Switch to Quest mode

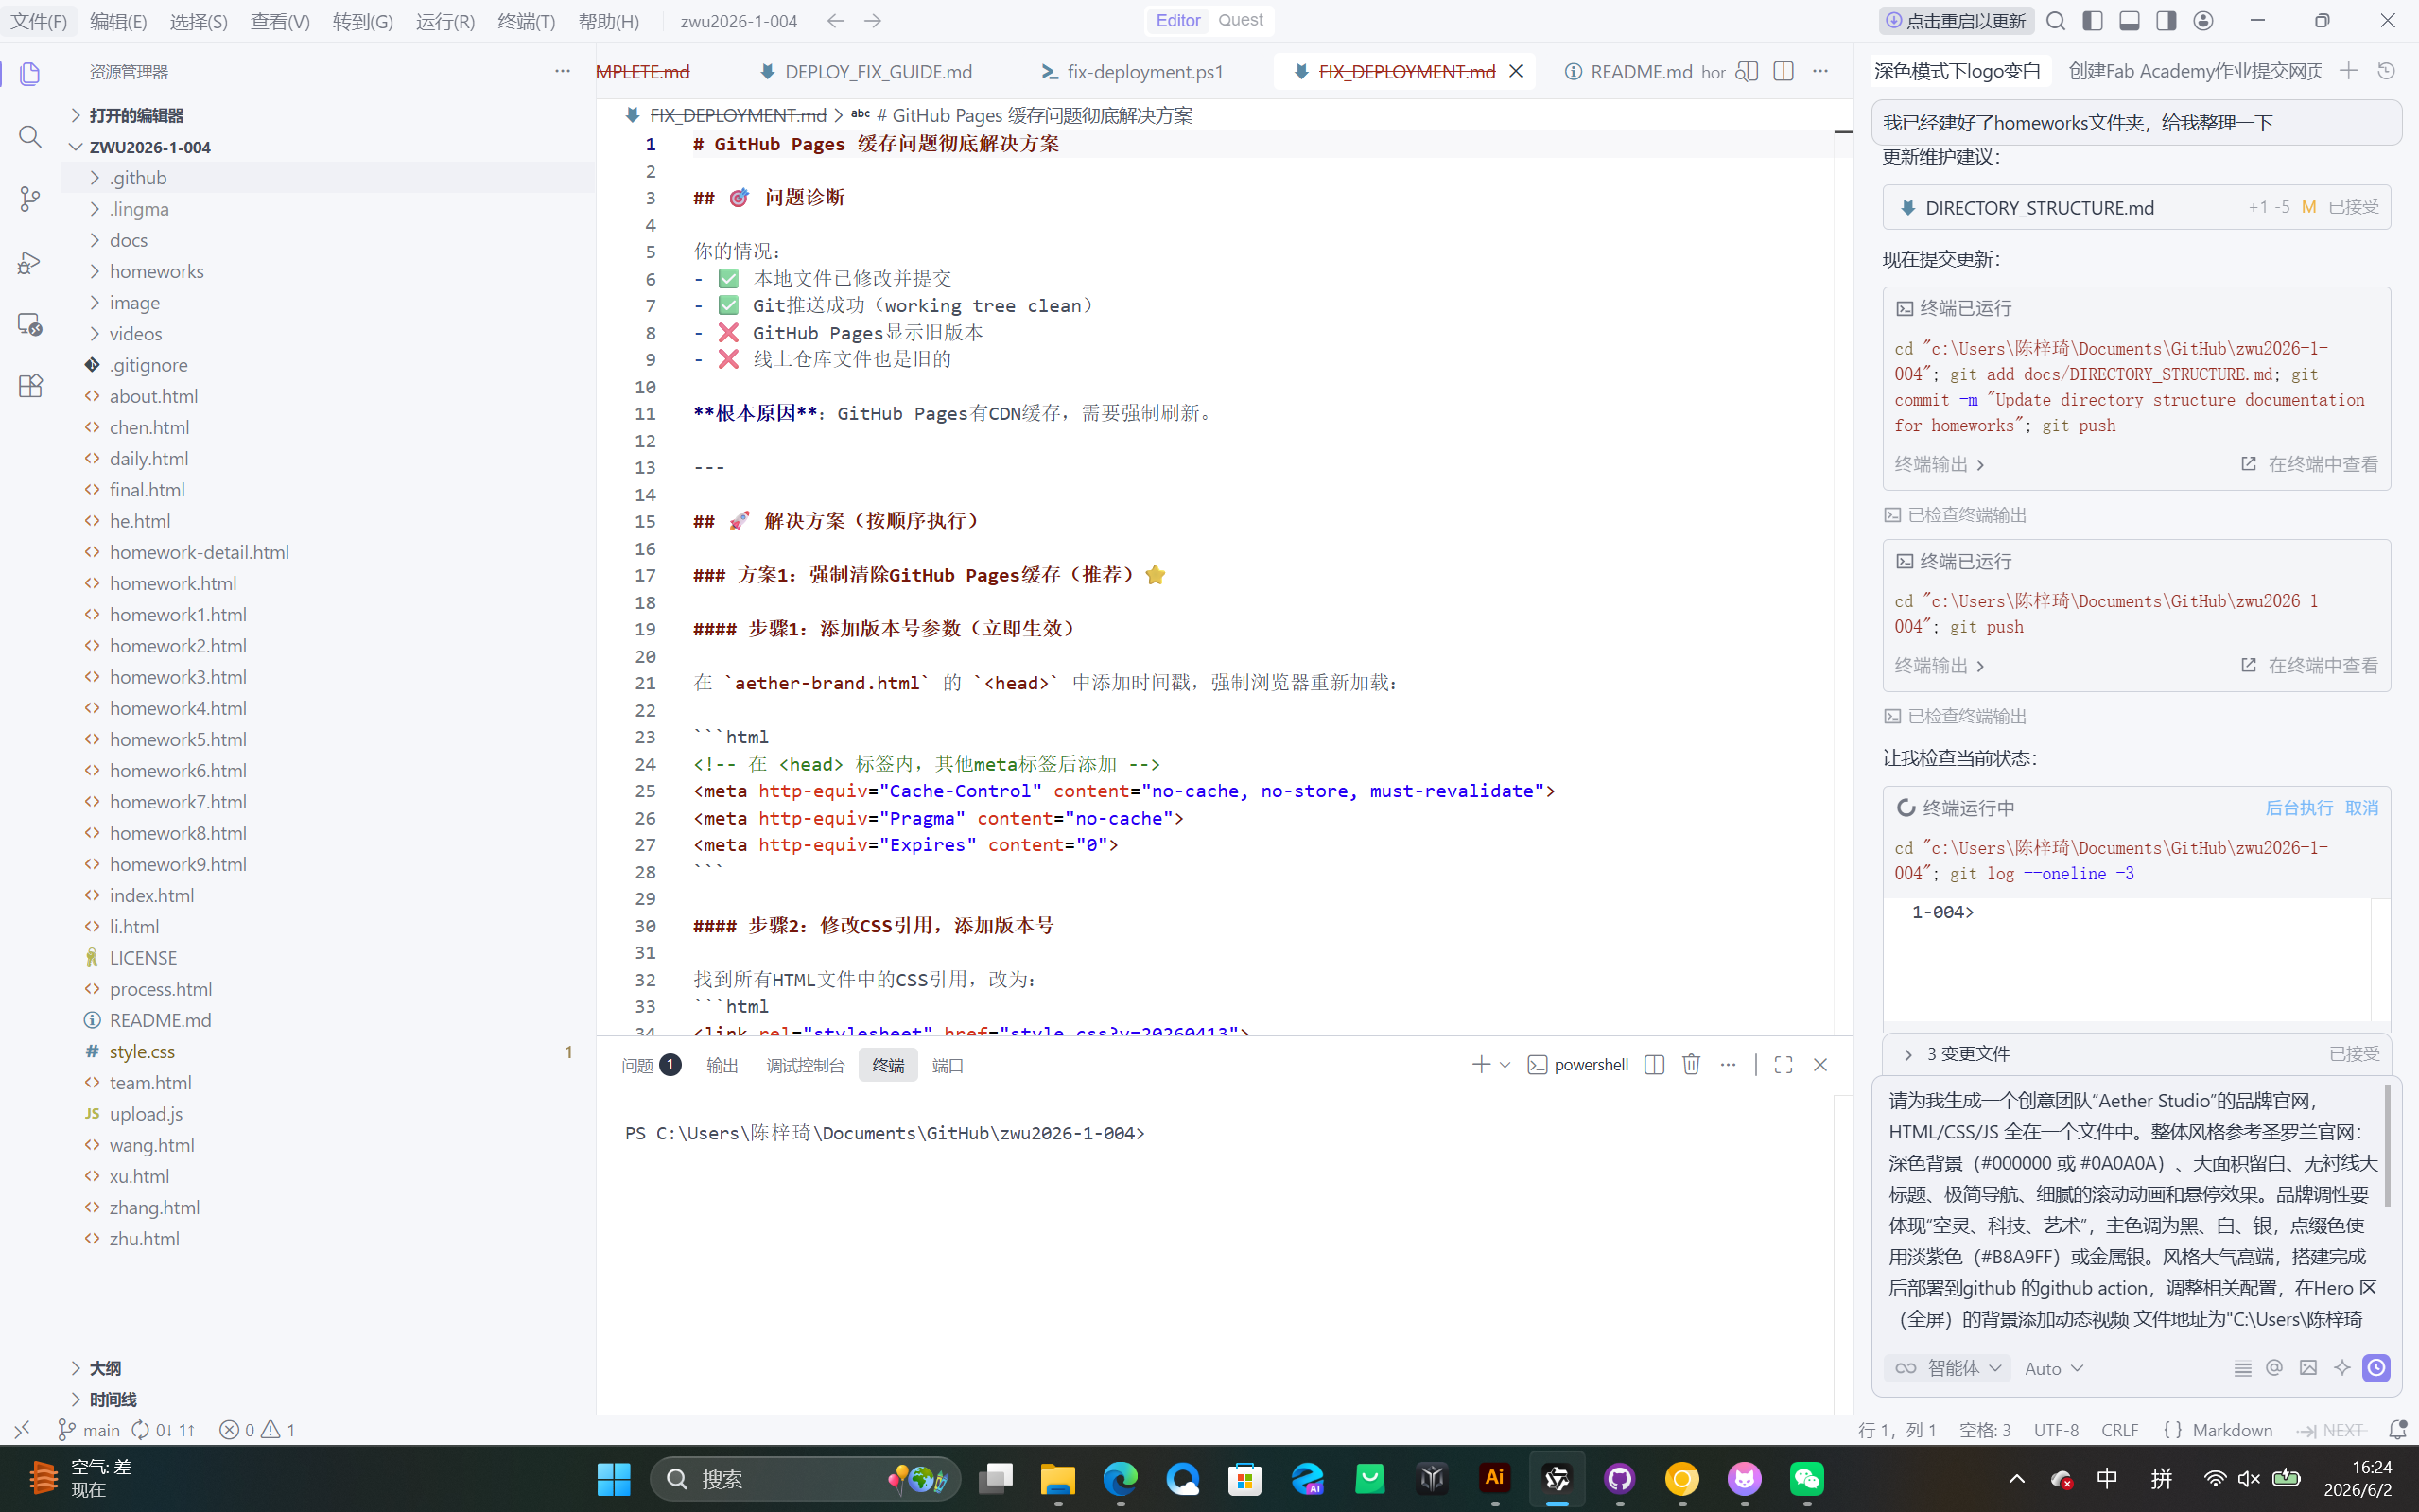point(1241,20)
